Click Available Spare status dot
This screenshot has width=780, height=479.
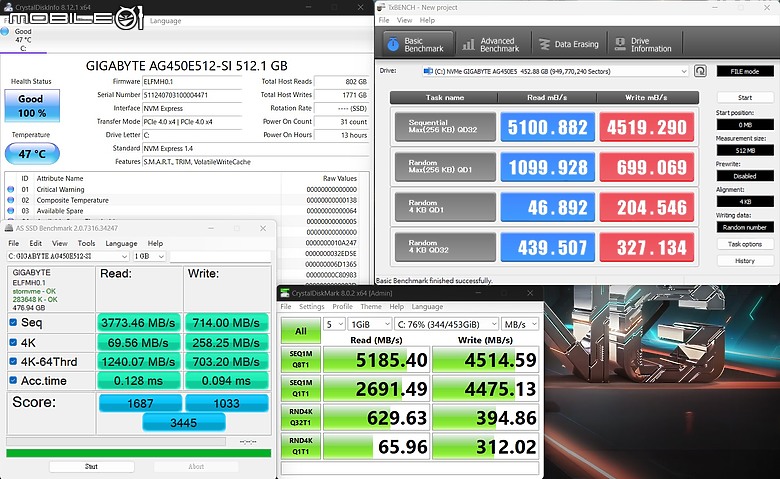tap(10, 211)
